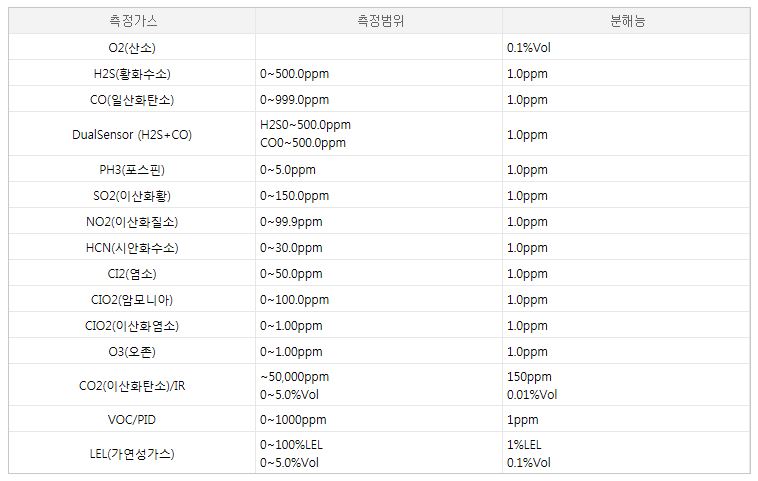758x481 pixels.
Task: Select the VOC/PID gas label
Action: pyautogui.click(x=132, y=420)
